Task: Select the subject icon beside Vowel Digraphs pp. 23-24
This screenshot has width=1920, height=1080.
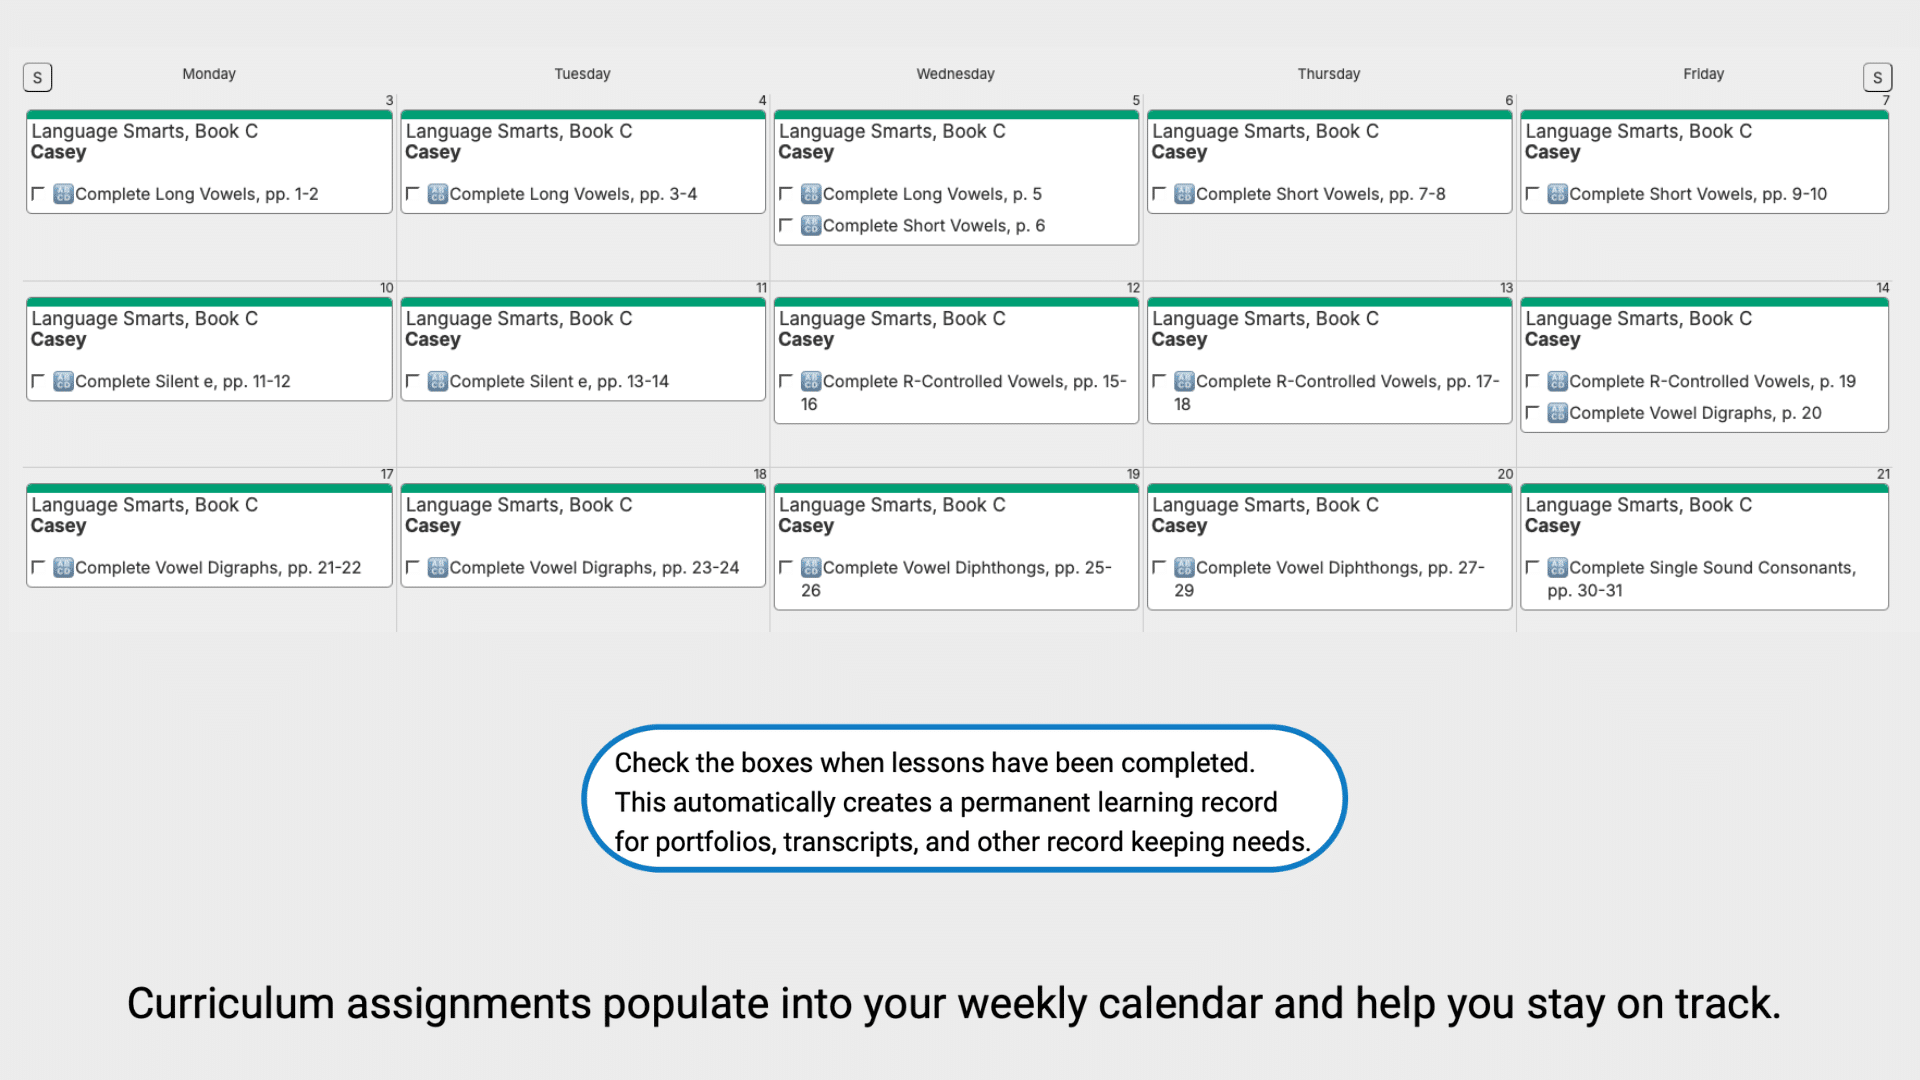Action: pos(436,567)
